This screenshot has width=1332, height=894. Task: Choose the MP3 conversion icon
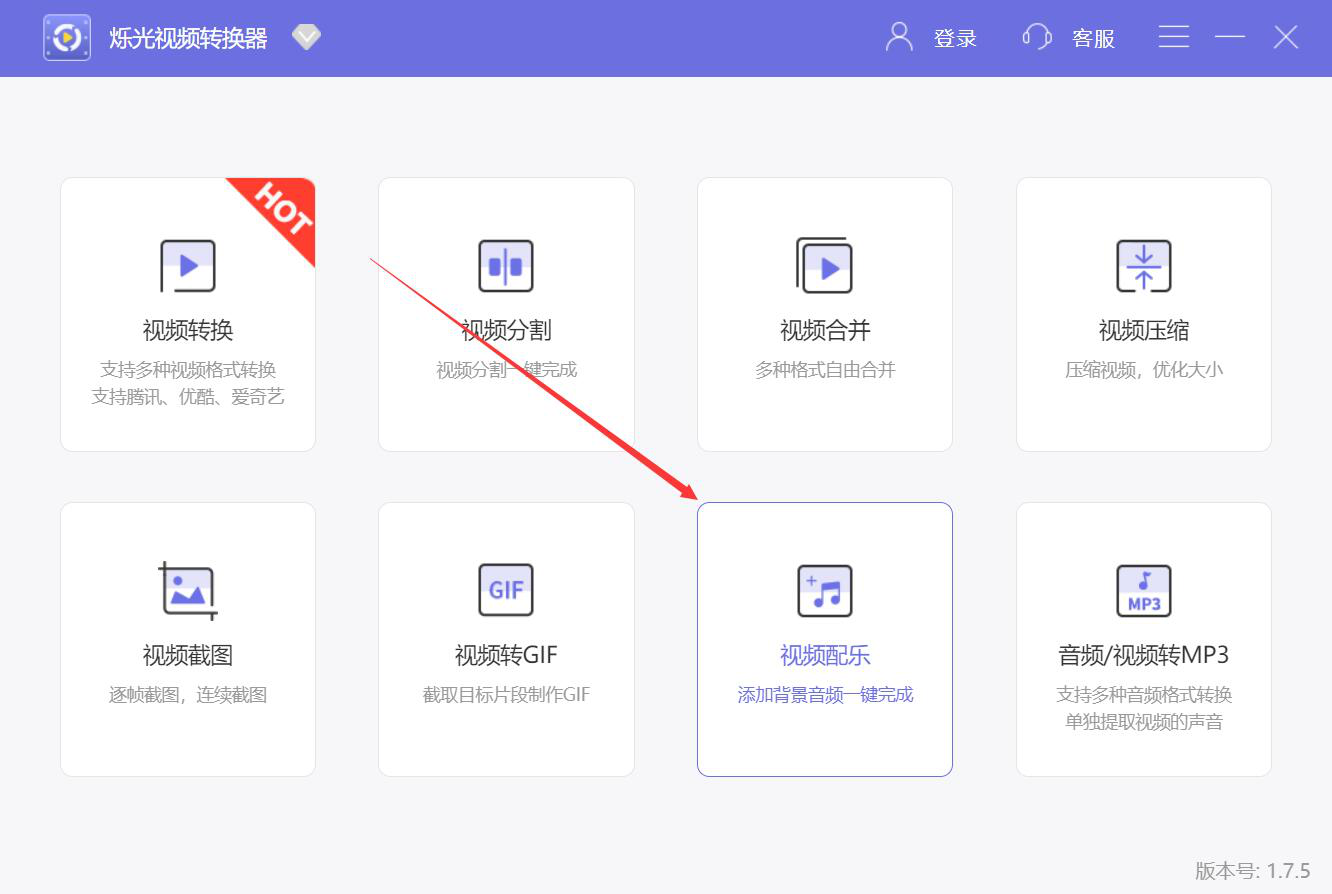[x=1143, y=590]
